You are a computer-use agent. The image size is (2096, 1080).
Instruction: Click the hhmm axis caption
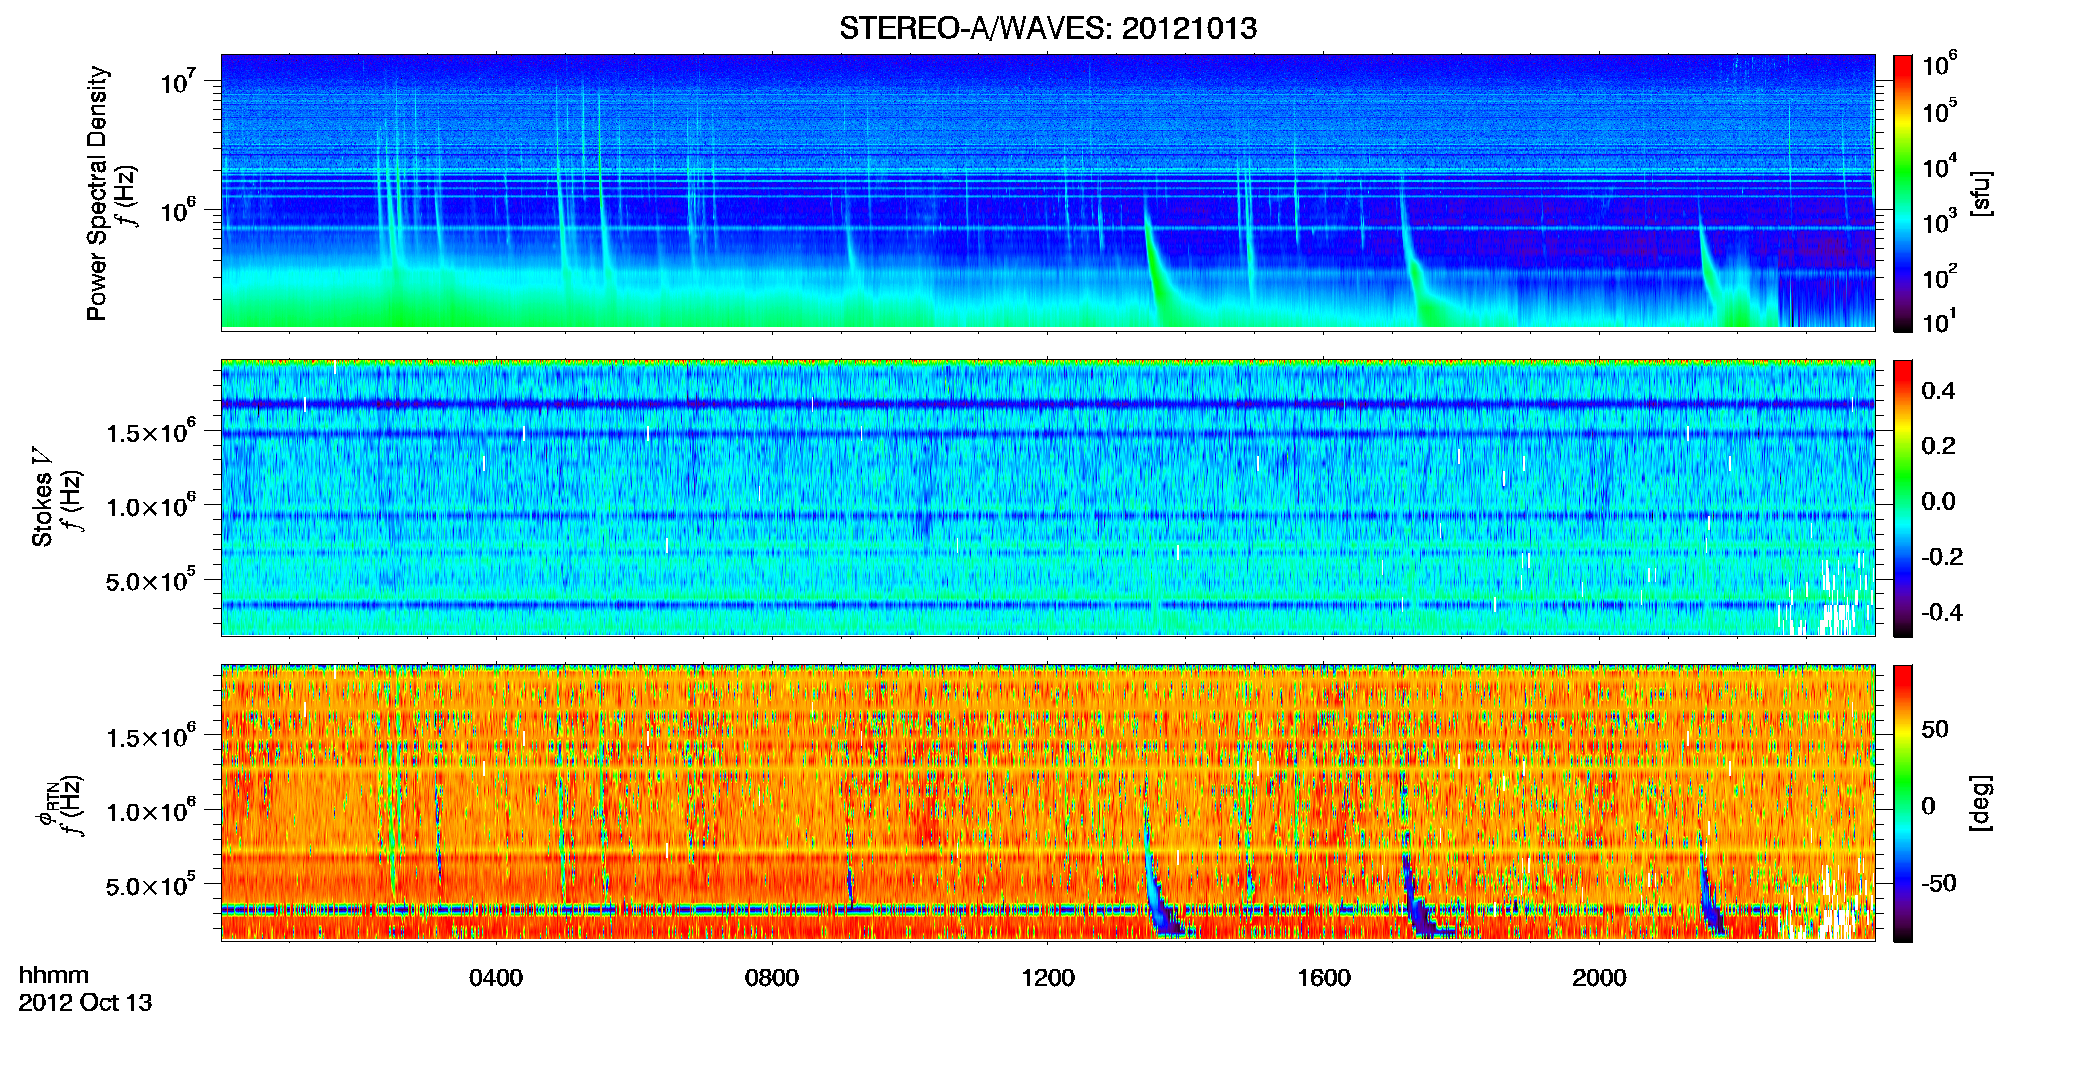pyautogui.click(x=54, y=975)
